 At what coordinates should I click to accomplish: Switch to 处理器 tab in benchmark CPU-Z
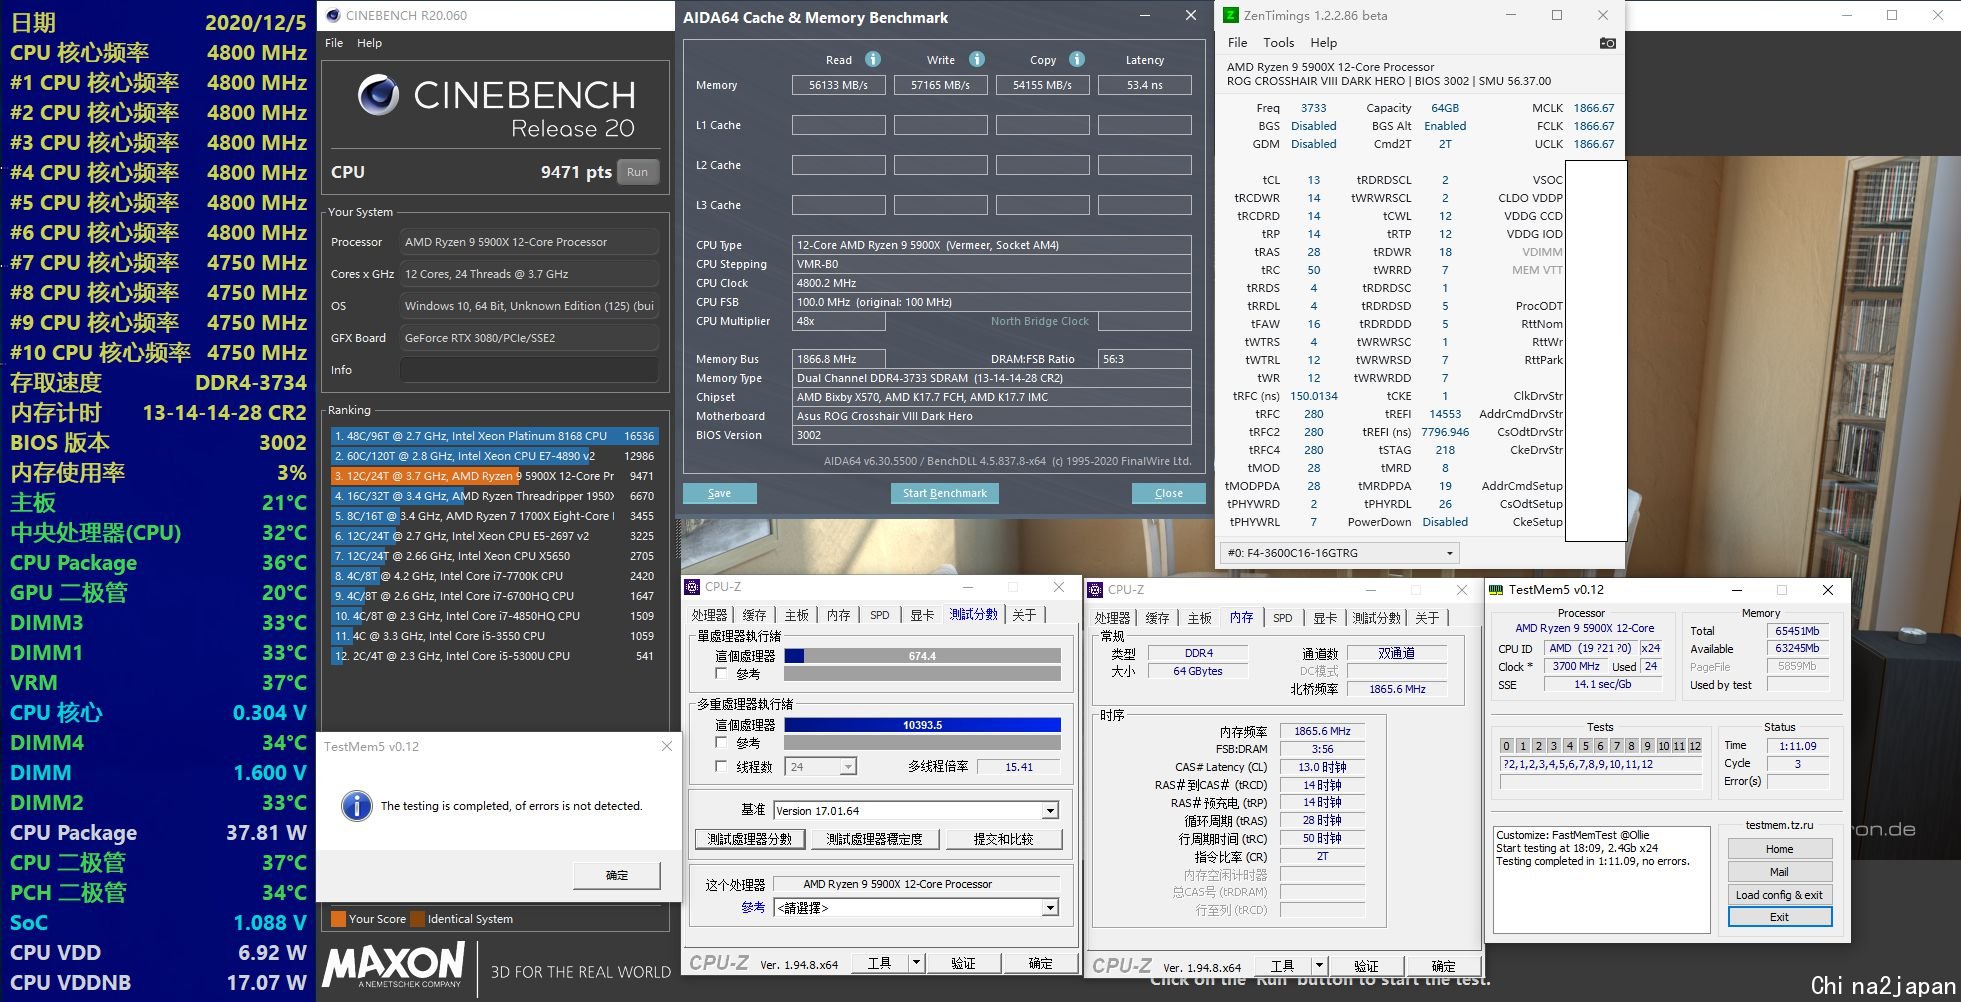coord(710,615)
